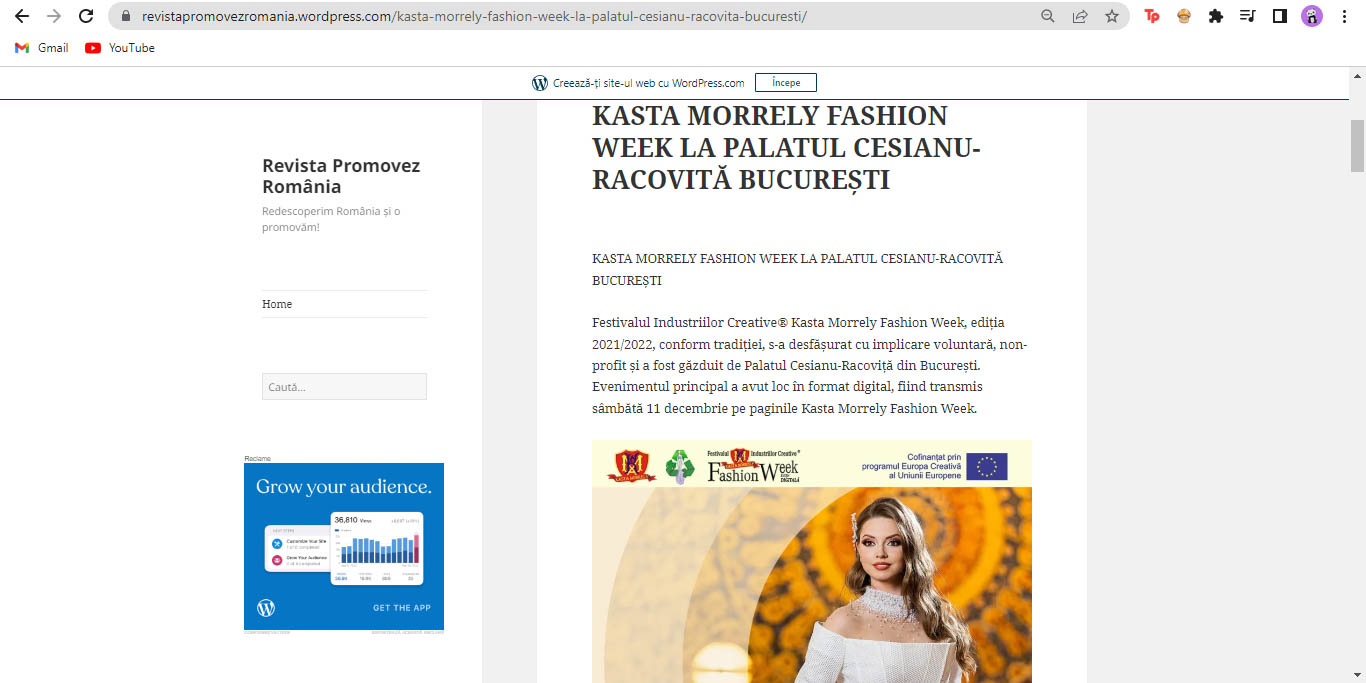Screen dimensions: 1366x683
Task: Click the Reclame label above ad
Action: click(x=257, y=458)
